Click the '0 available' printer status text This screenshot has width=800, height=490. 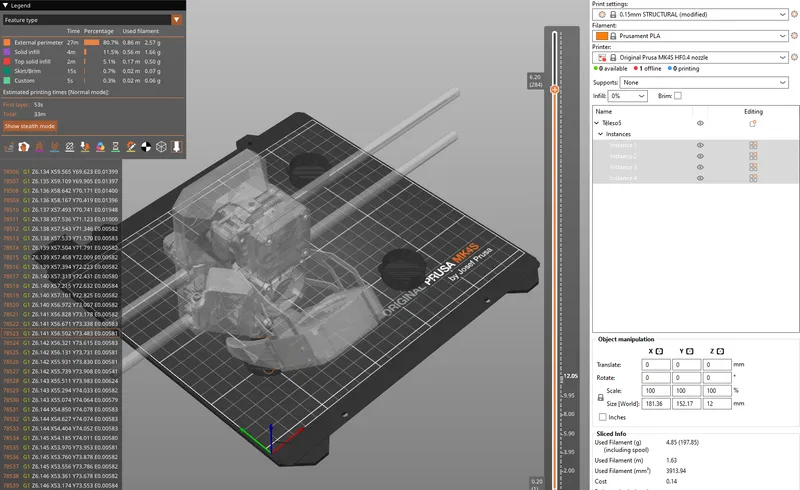coord(613,68)
